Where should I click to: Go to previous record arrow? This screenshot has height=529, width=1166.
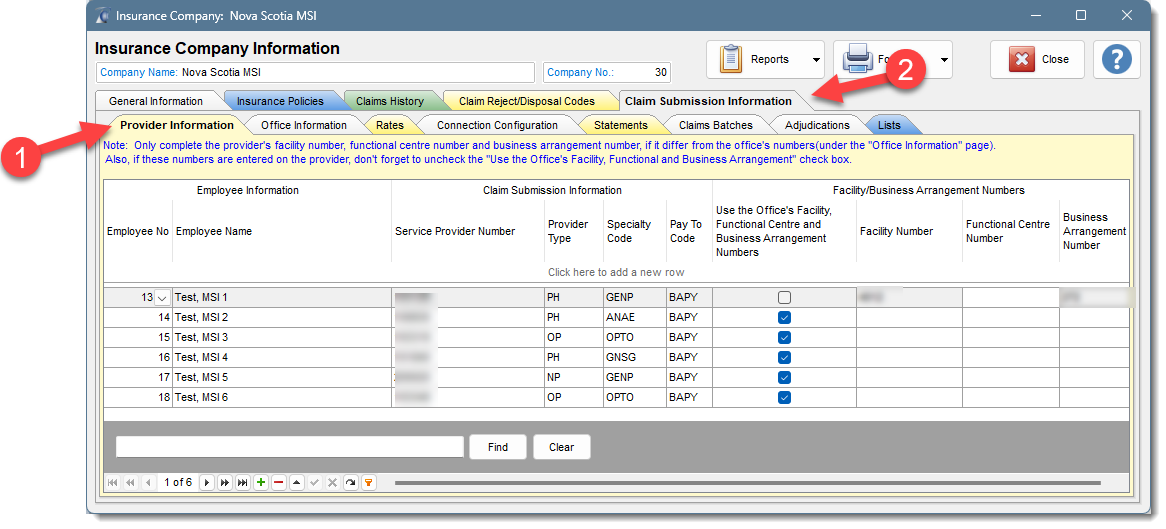[x=149, y=483]
